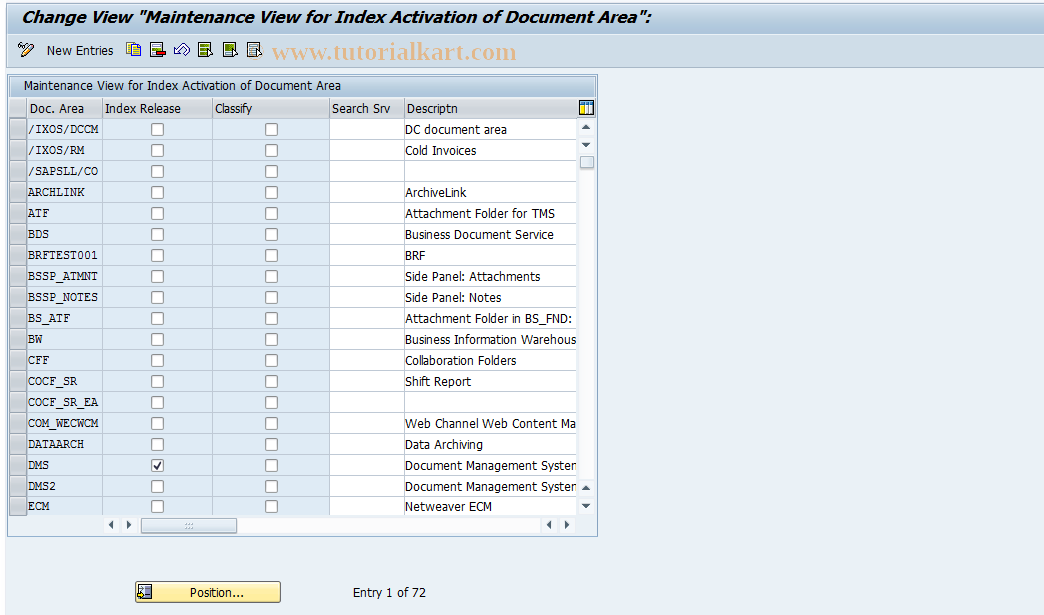Enable Index Release for /IXOS/DCCM
1044x615 pixels.
(157, 130)
